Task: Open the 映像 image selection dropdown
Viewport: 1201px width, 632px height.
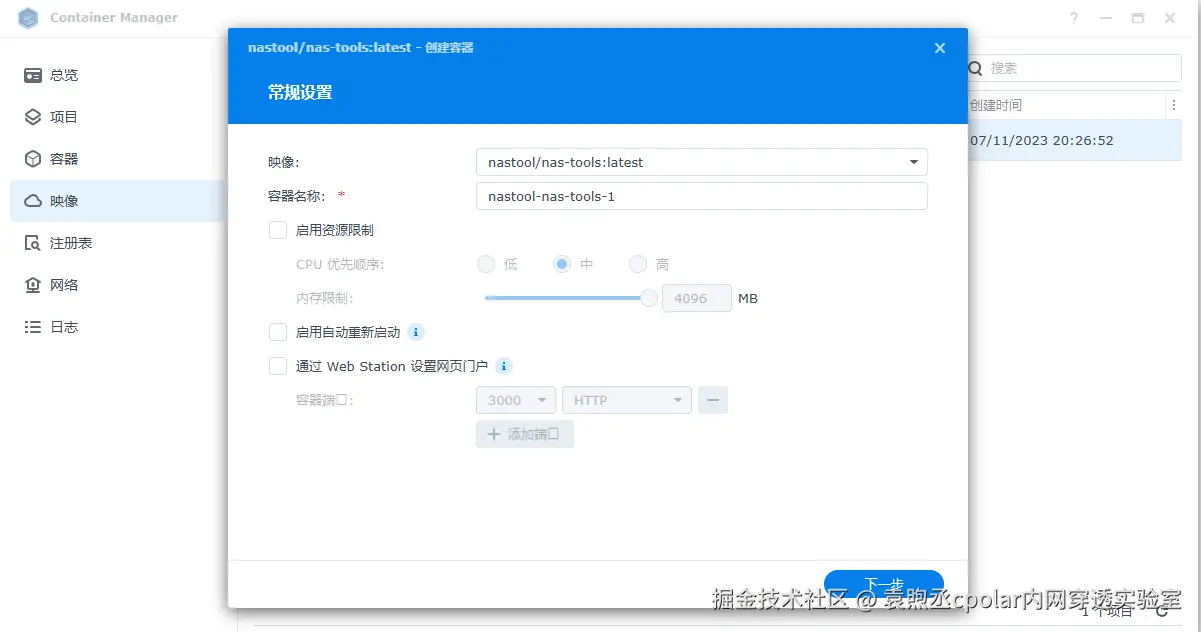Action: [702, 162]
